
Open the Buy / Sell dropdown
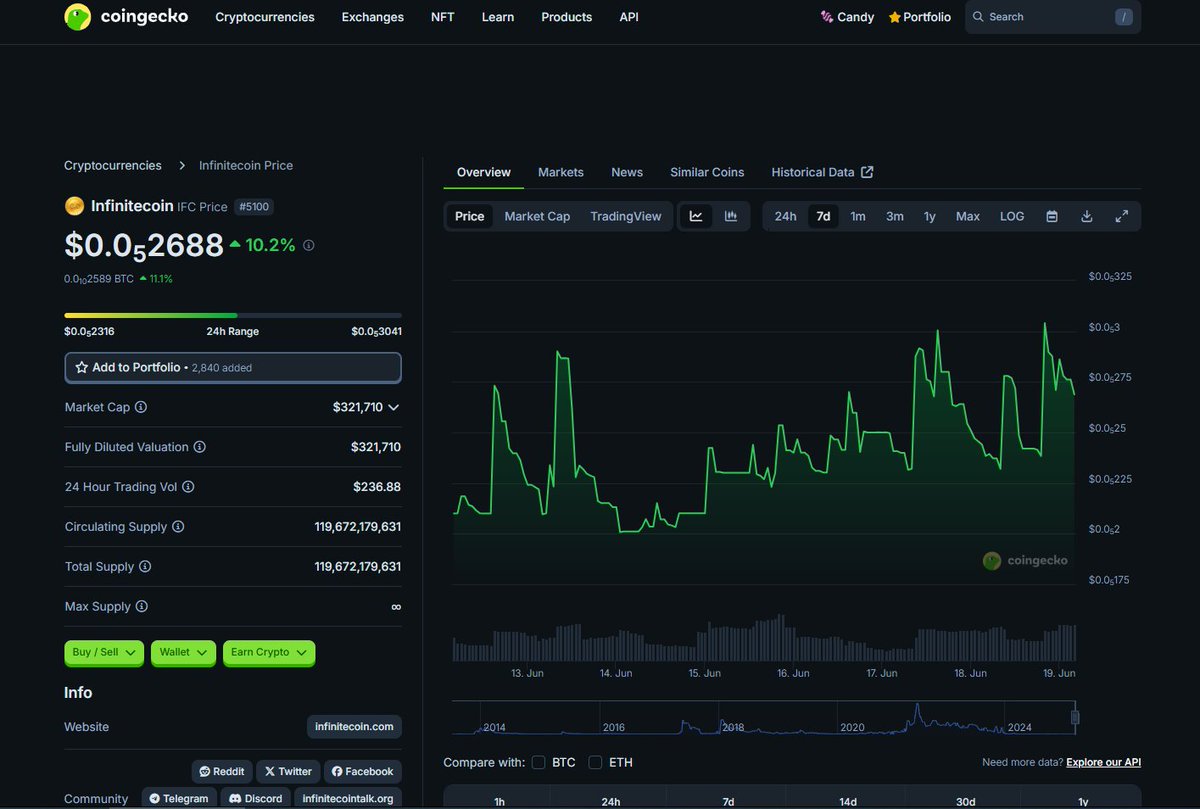pyautogui.click(x=104, y=652)
